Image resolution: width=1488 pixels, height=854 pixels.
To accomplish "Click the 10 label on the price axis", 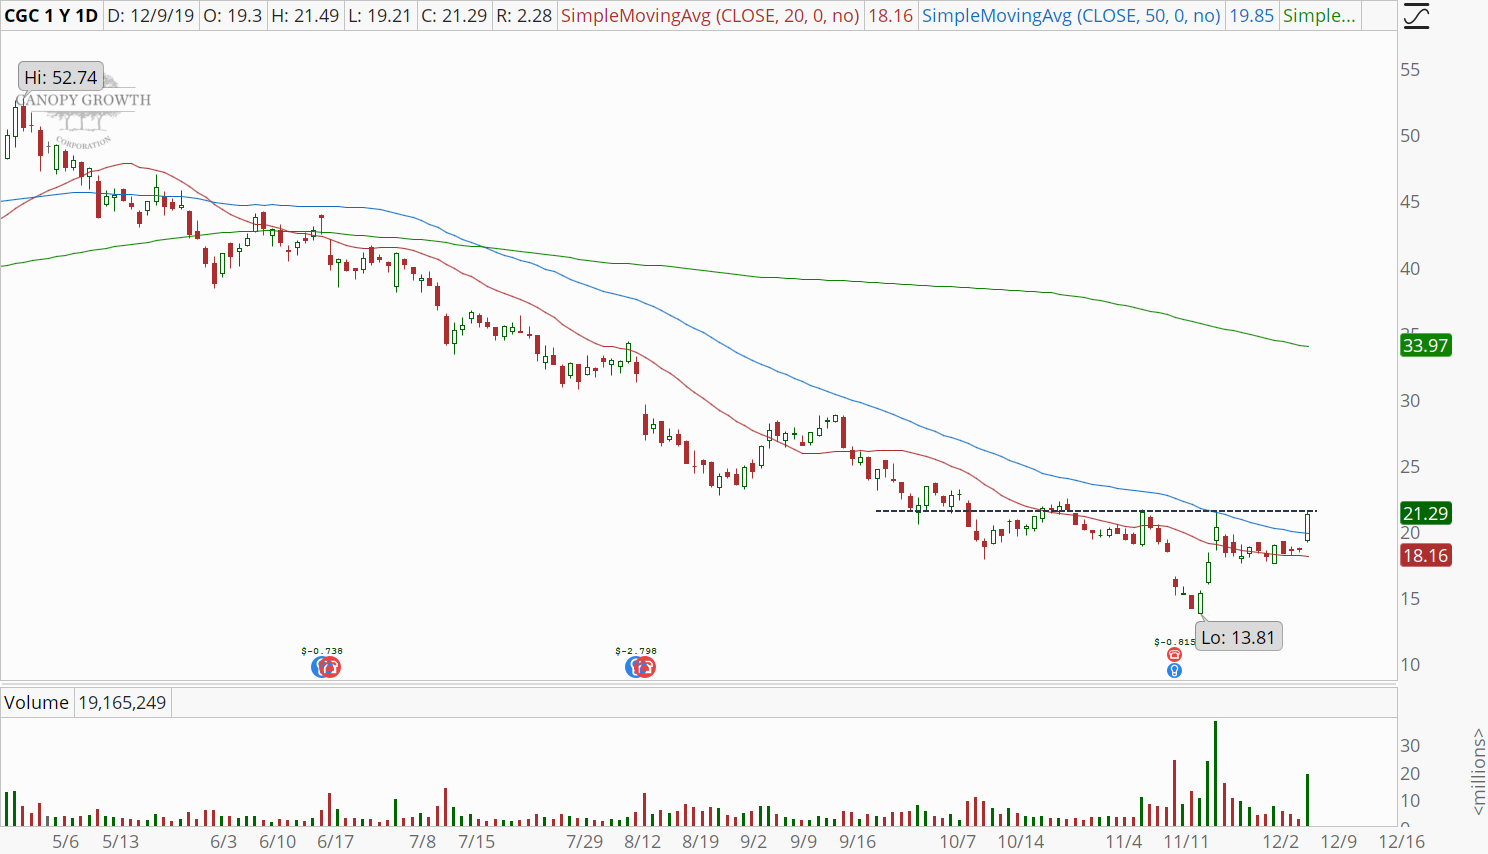I will point(1410,665).
